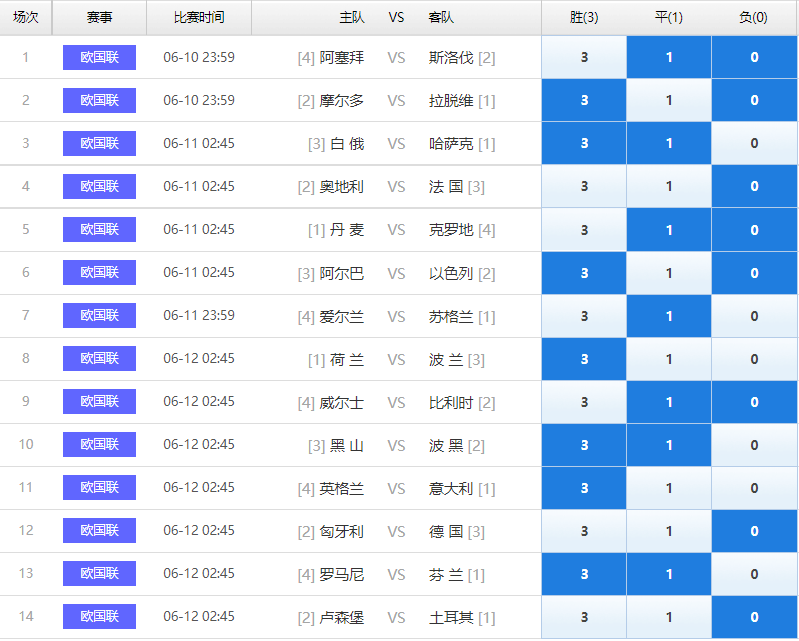Select draw (1) for 奥地利 vs 法国
Screen dimensions: 799x641
[669, 186]
